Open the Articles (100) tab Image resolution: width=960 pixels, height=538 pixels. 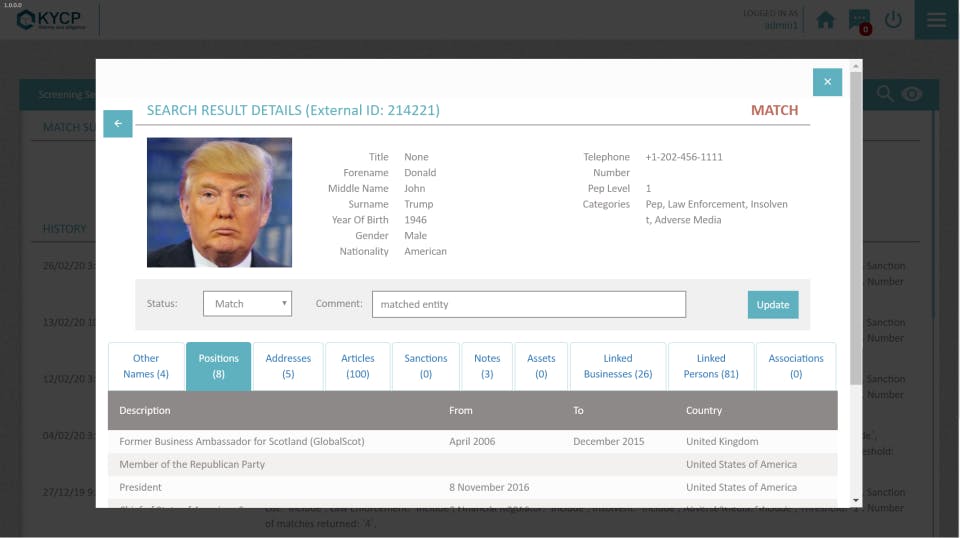click(x=358, y=366)
